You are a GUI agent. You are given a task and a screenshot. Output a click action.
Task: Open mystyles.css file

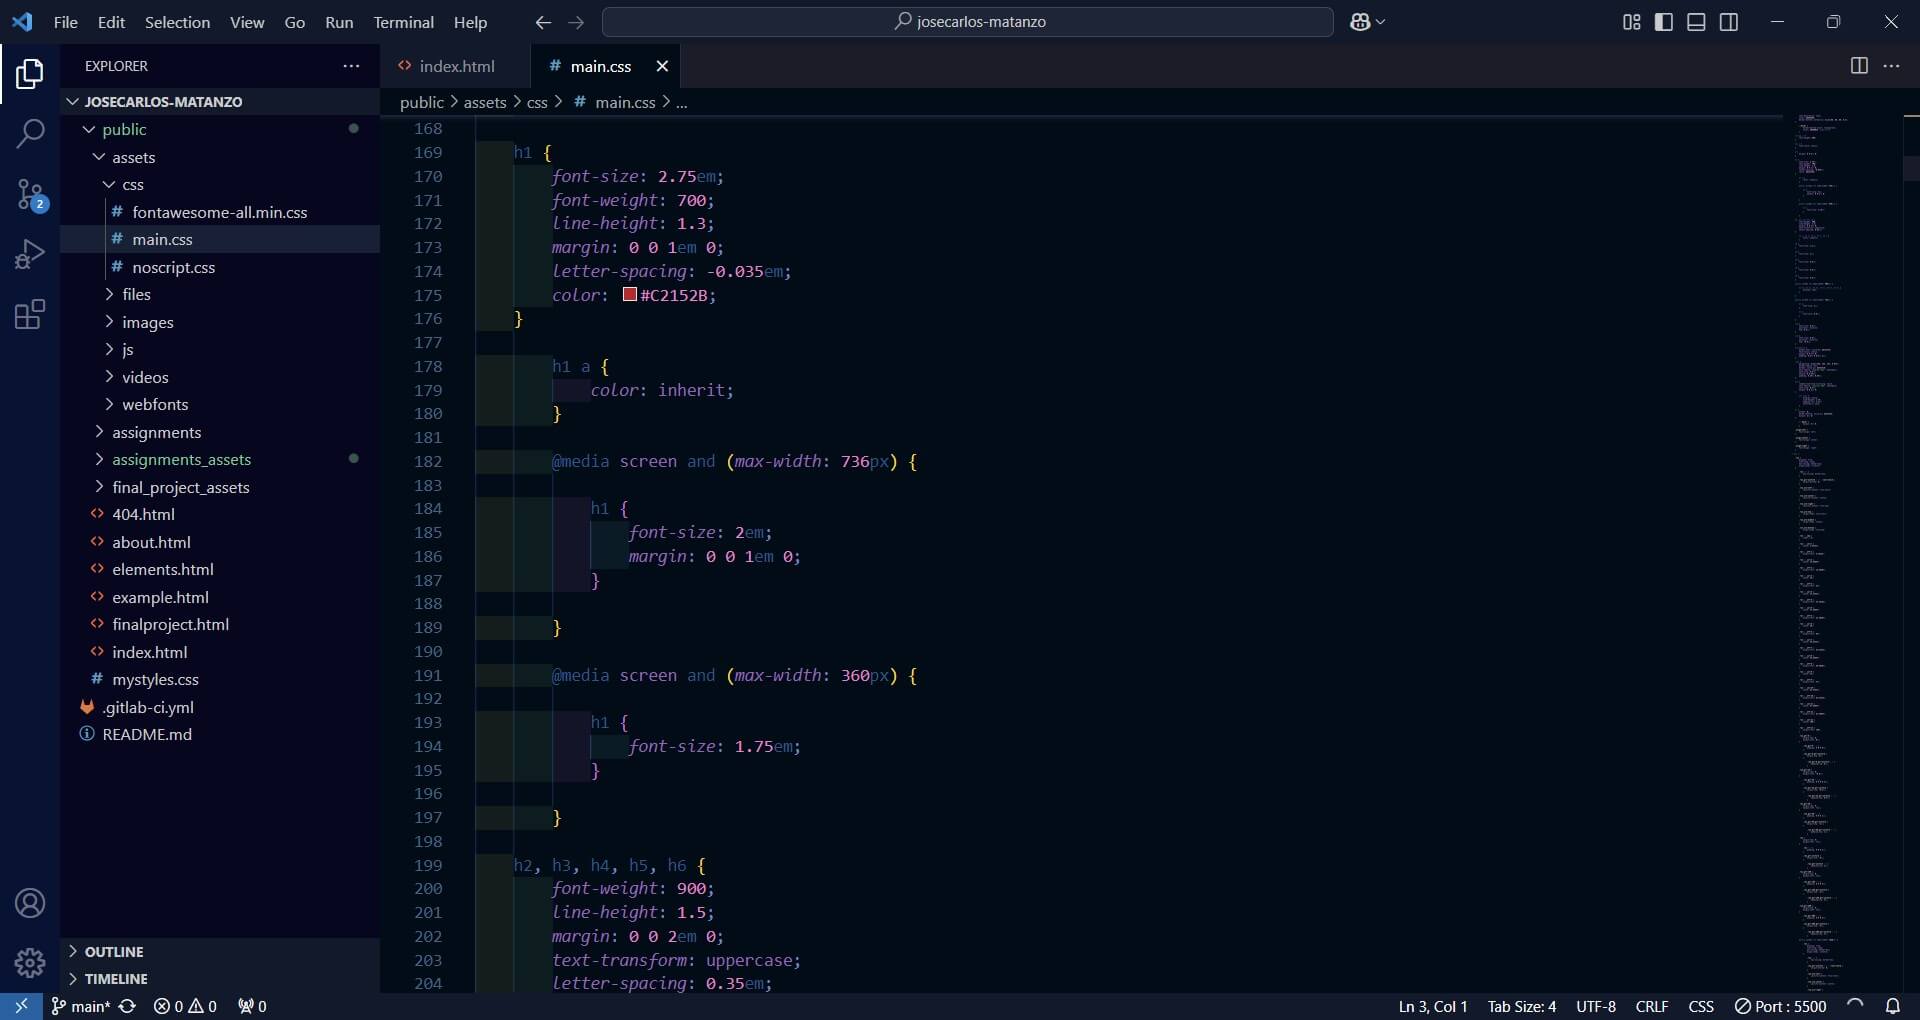click(220, 679)
